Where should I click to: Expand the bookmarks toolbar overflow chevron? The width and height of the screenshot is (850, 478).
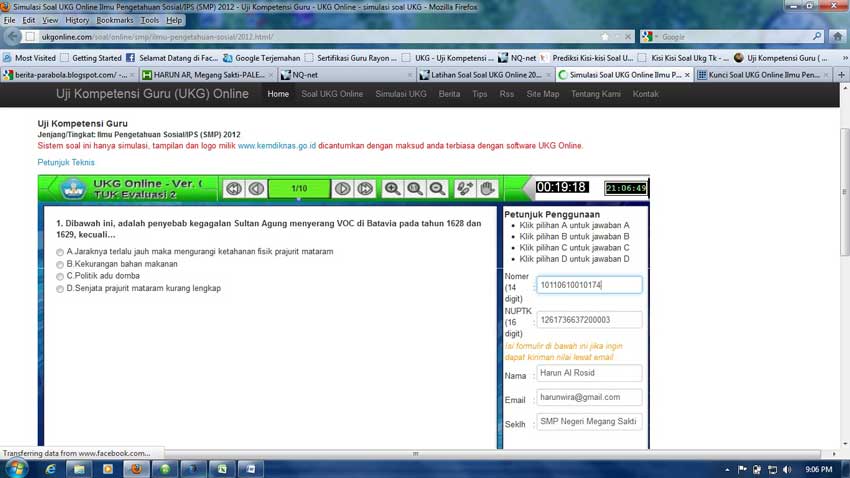click(845, 57)
